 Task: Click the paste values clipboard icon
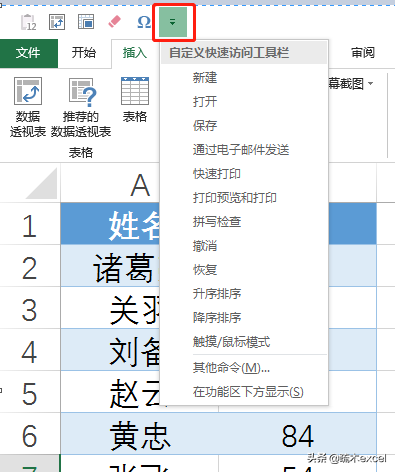point(28,22)
